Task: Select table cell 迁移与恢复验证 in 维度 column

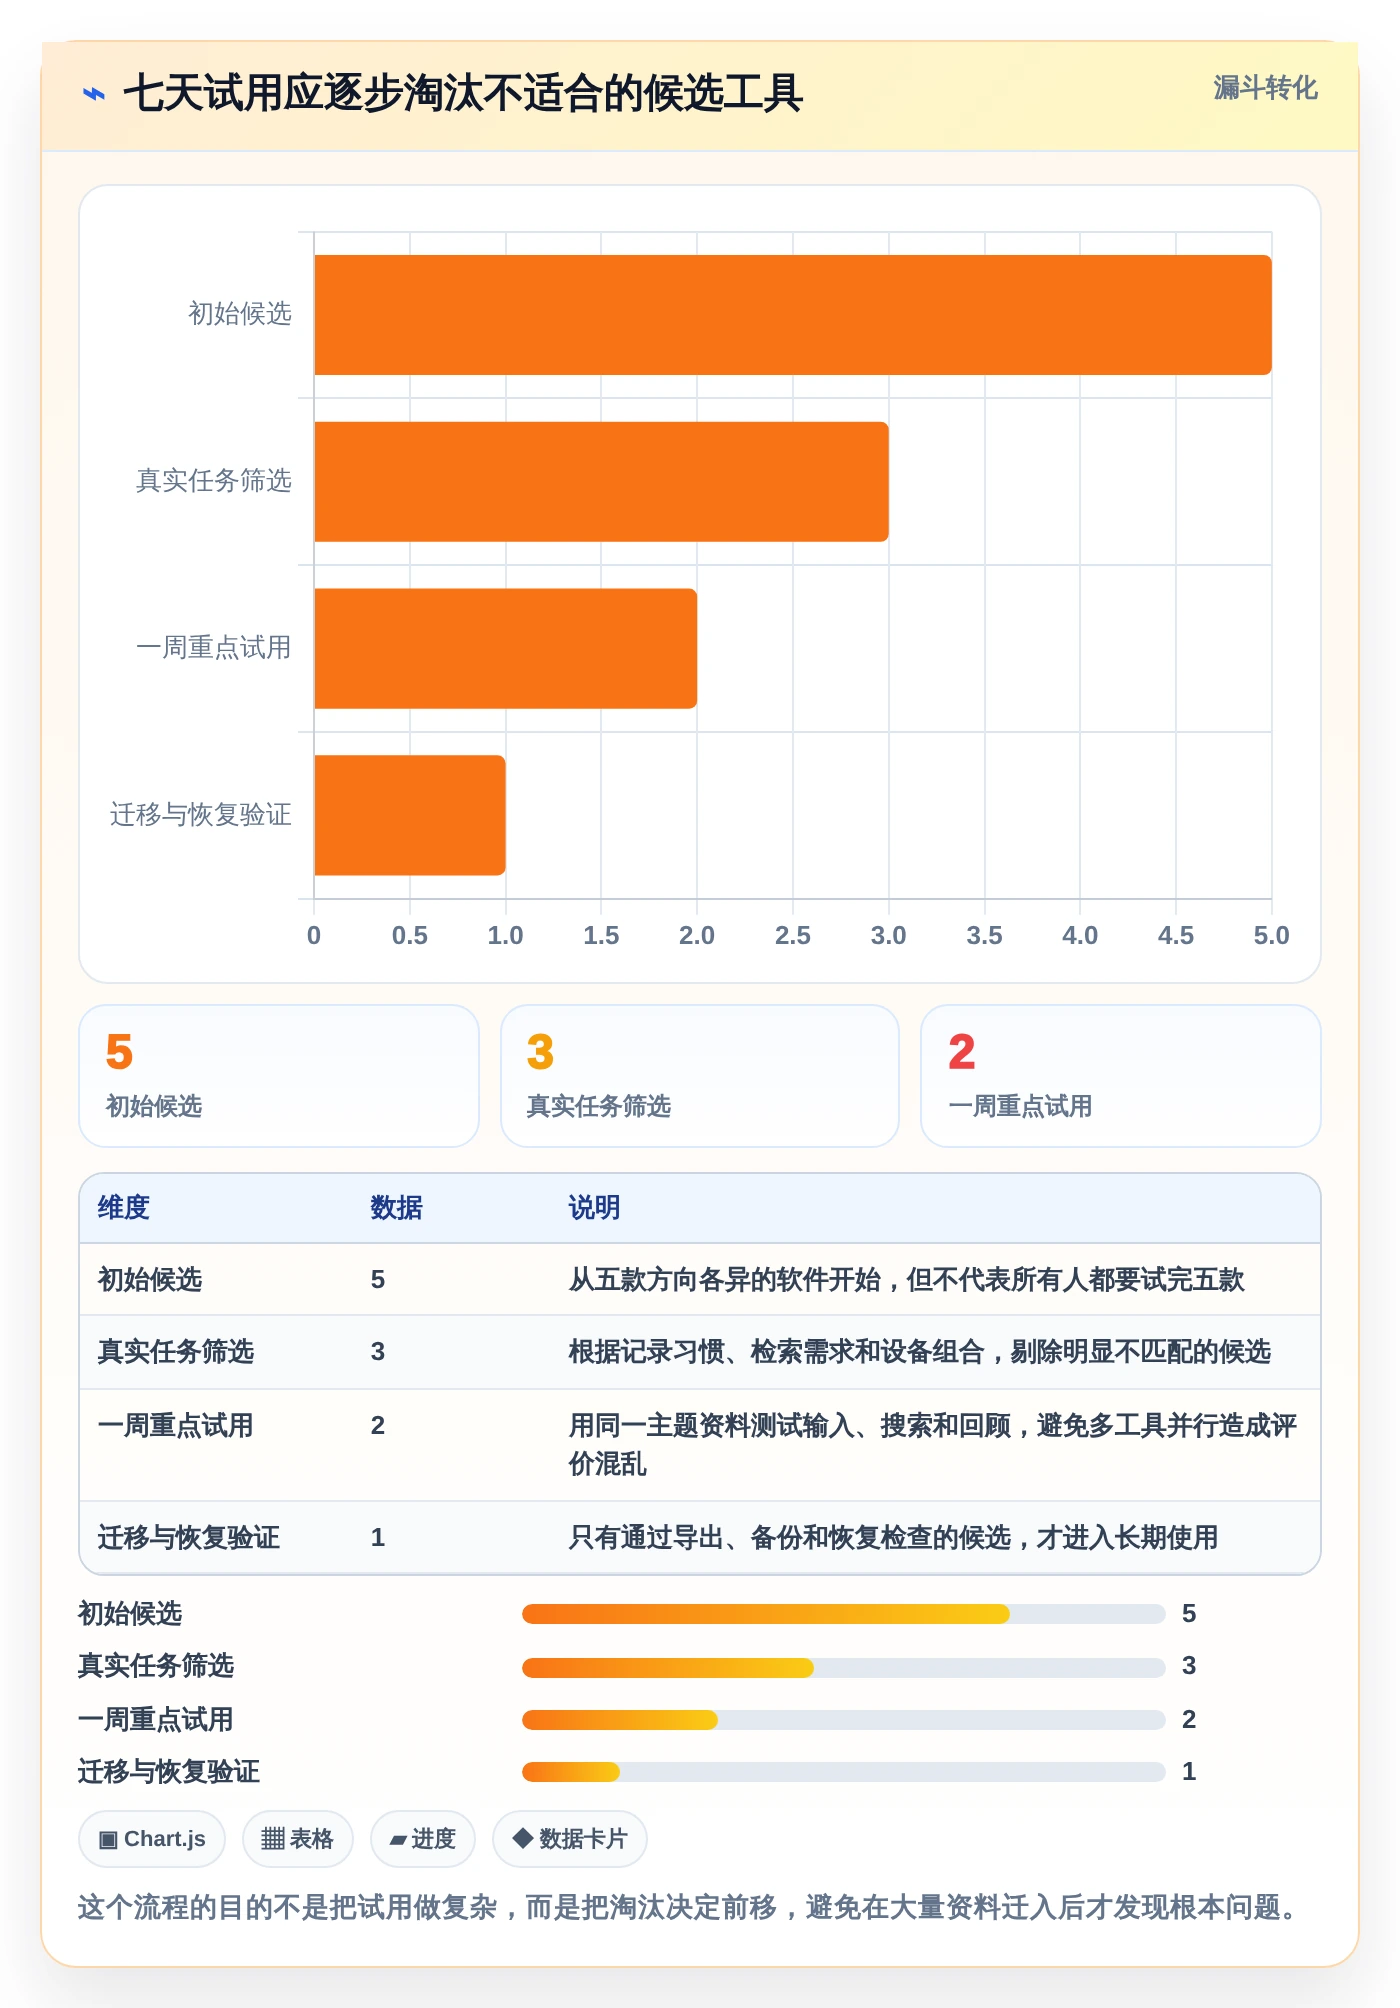Action: [x=189, y=1538]
